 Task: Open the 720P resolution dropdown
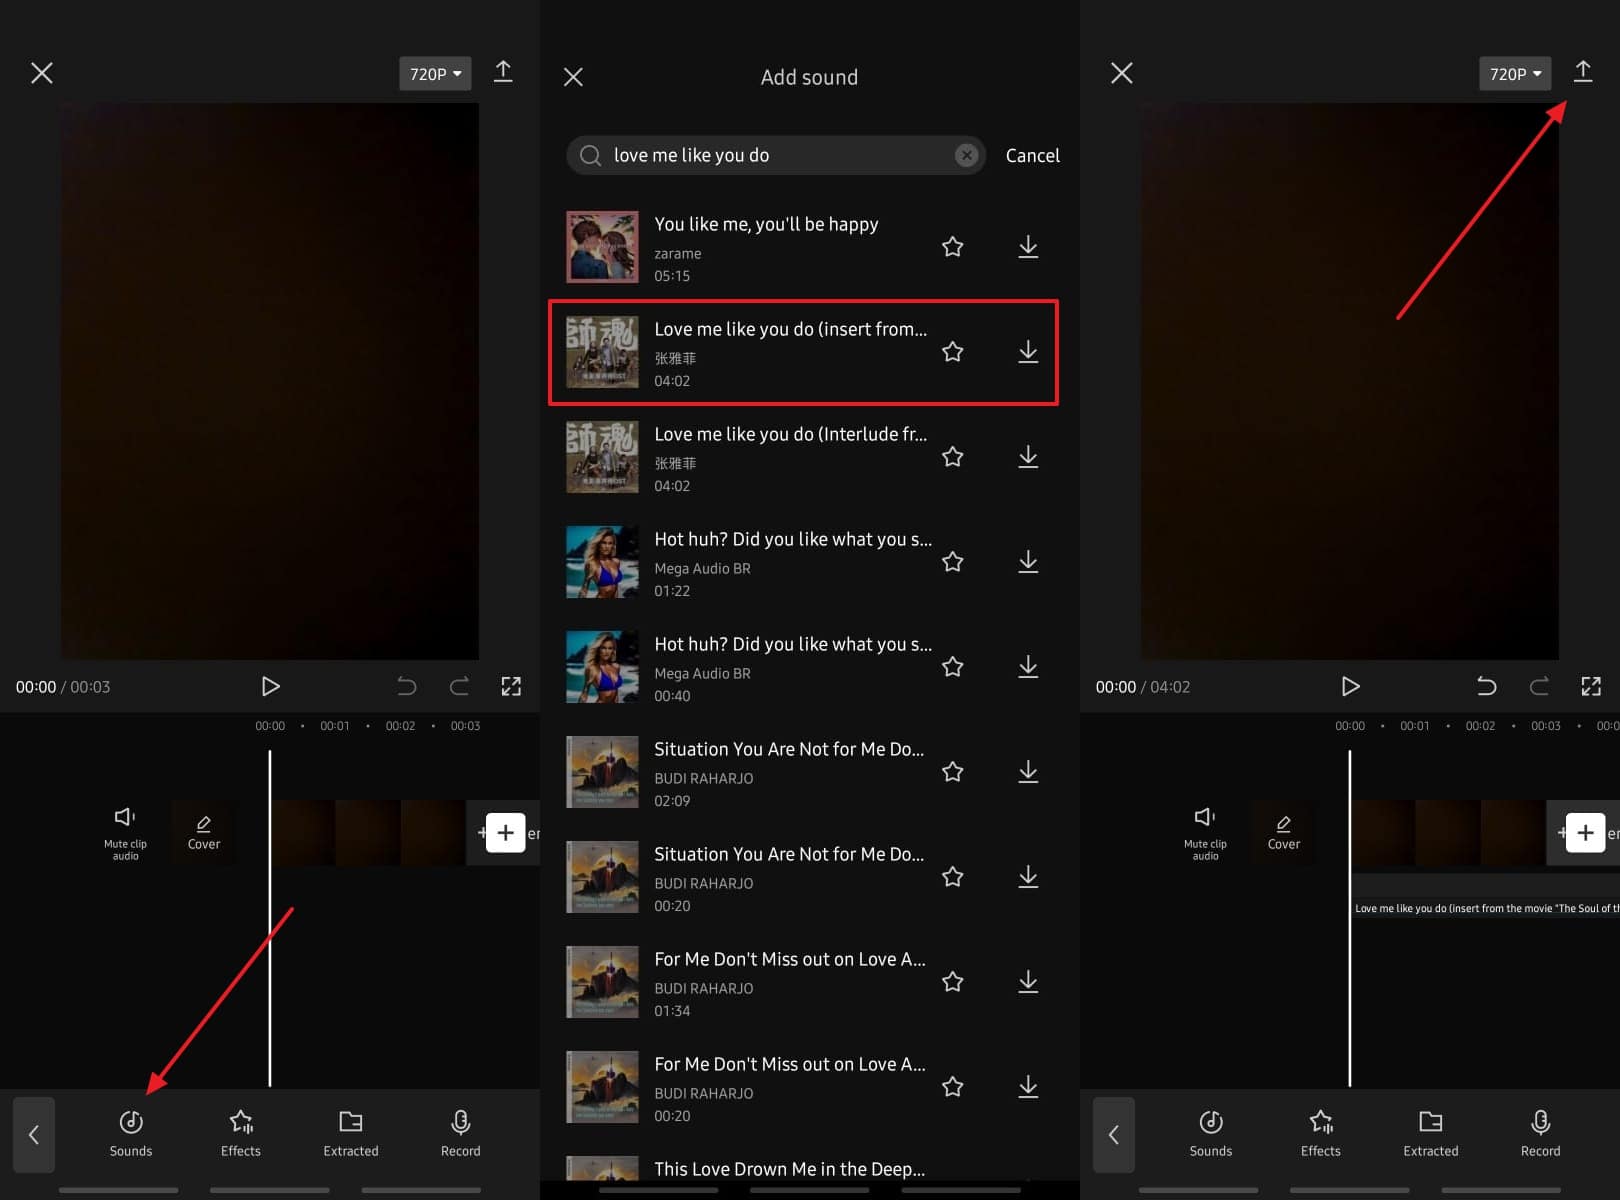tap(434, 73)
